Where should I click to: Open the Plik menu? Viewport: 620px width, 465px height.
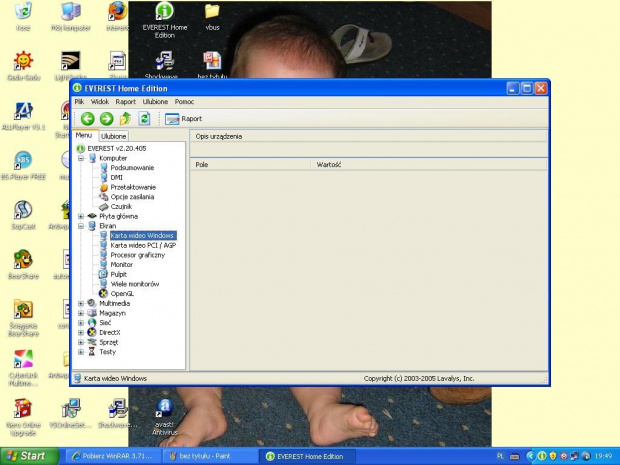pos(79,102)
